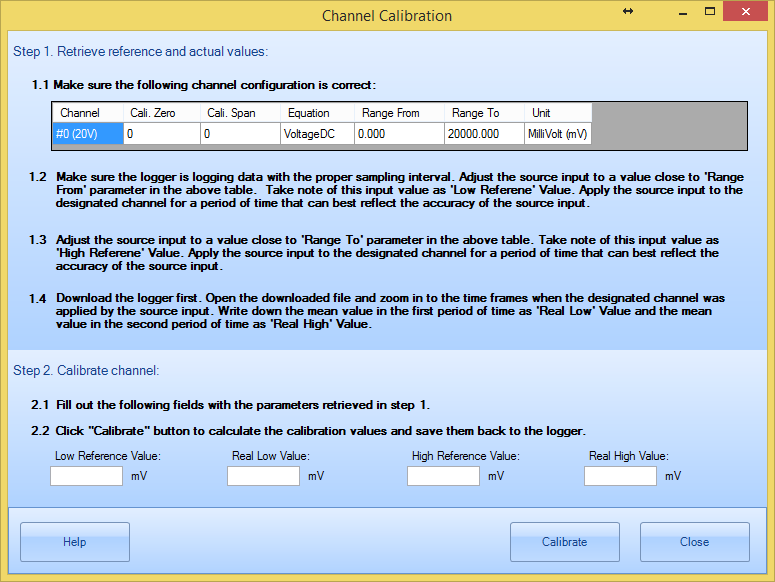Click the Close button at bottom
The image size is (775, 582).
click(694, 542)
